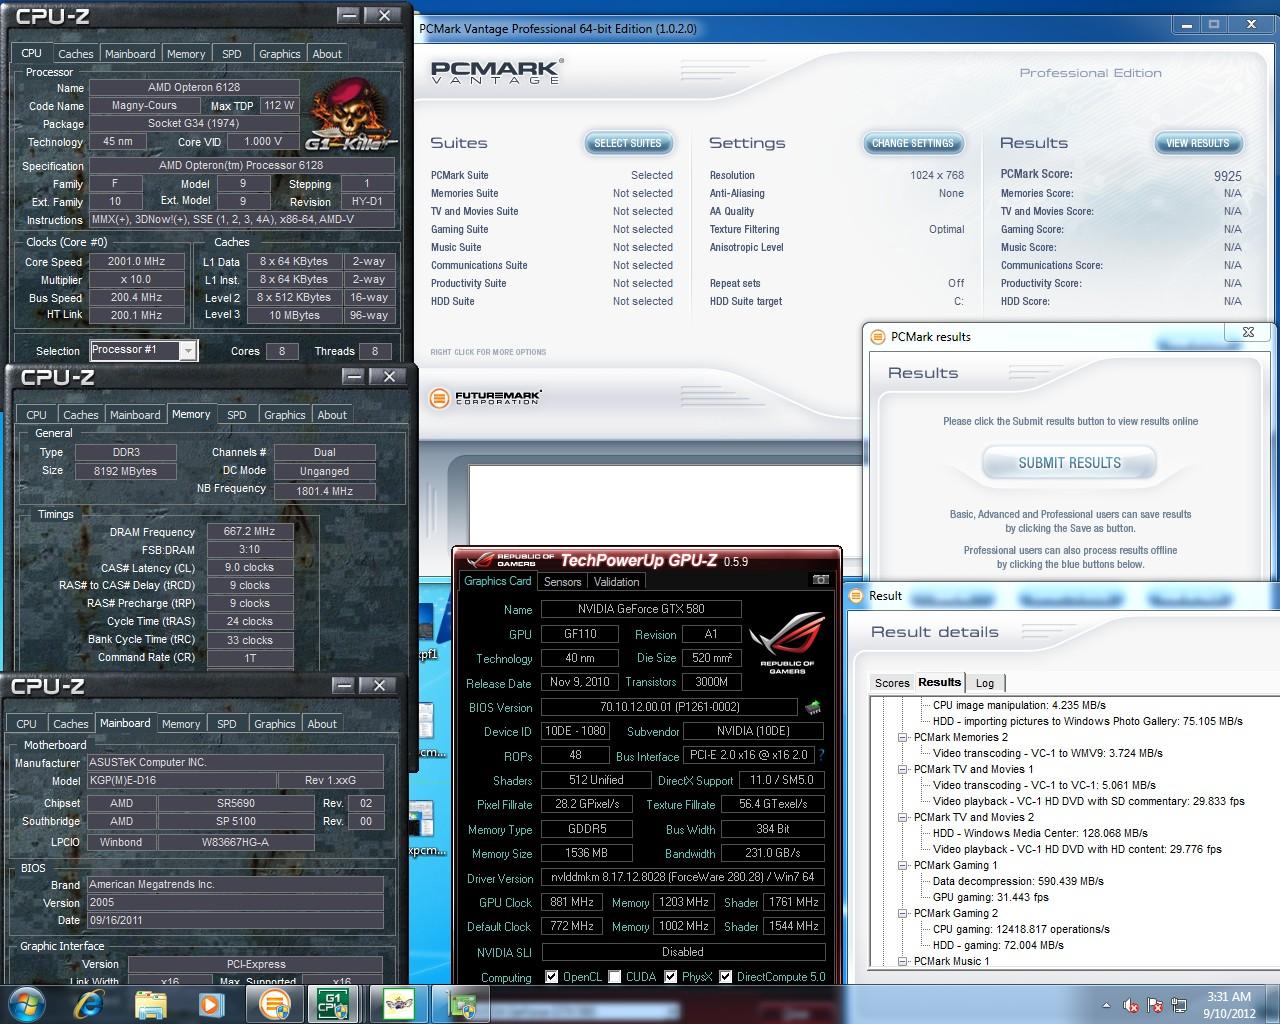The image size is (1280, 1024).
Task: Switch to the Sensors tab in GPU-Z
Action: [x=563, y=581]
